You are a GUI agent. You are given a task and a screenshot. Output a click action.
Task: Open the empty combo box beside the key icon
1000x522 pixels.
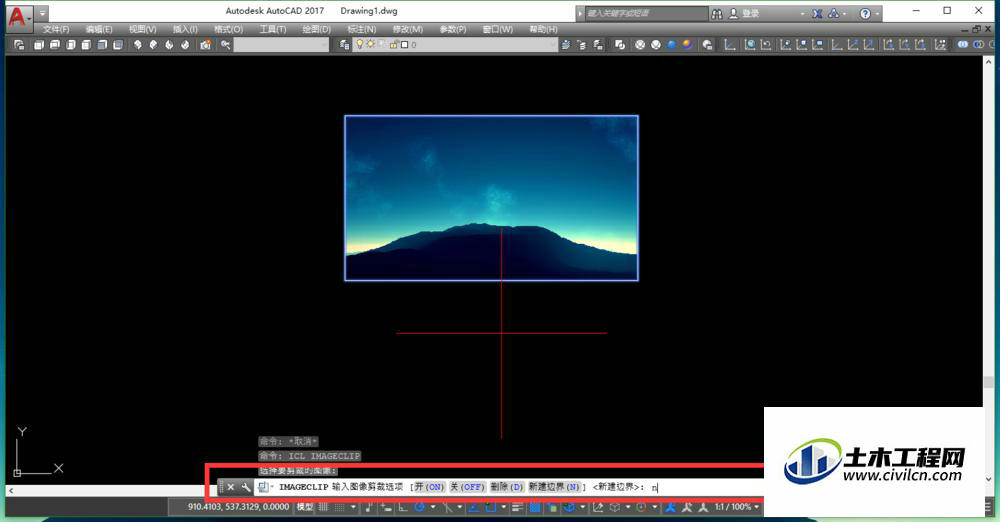pos(281,45)
